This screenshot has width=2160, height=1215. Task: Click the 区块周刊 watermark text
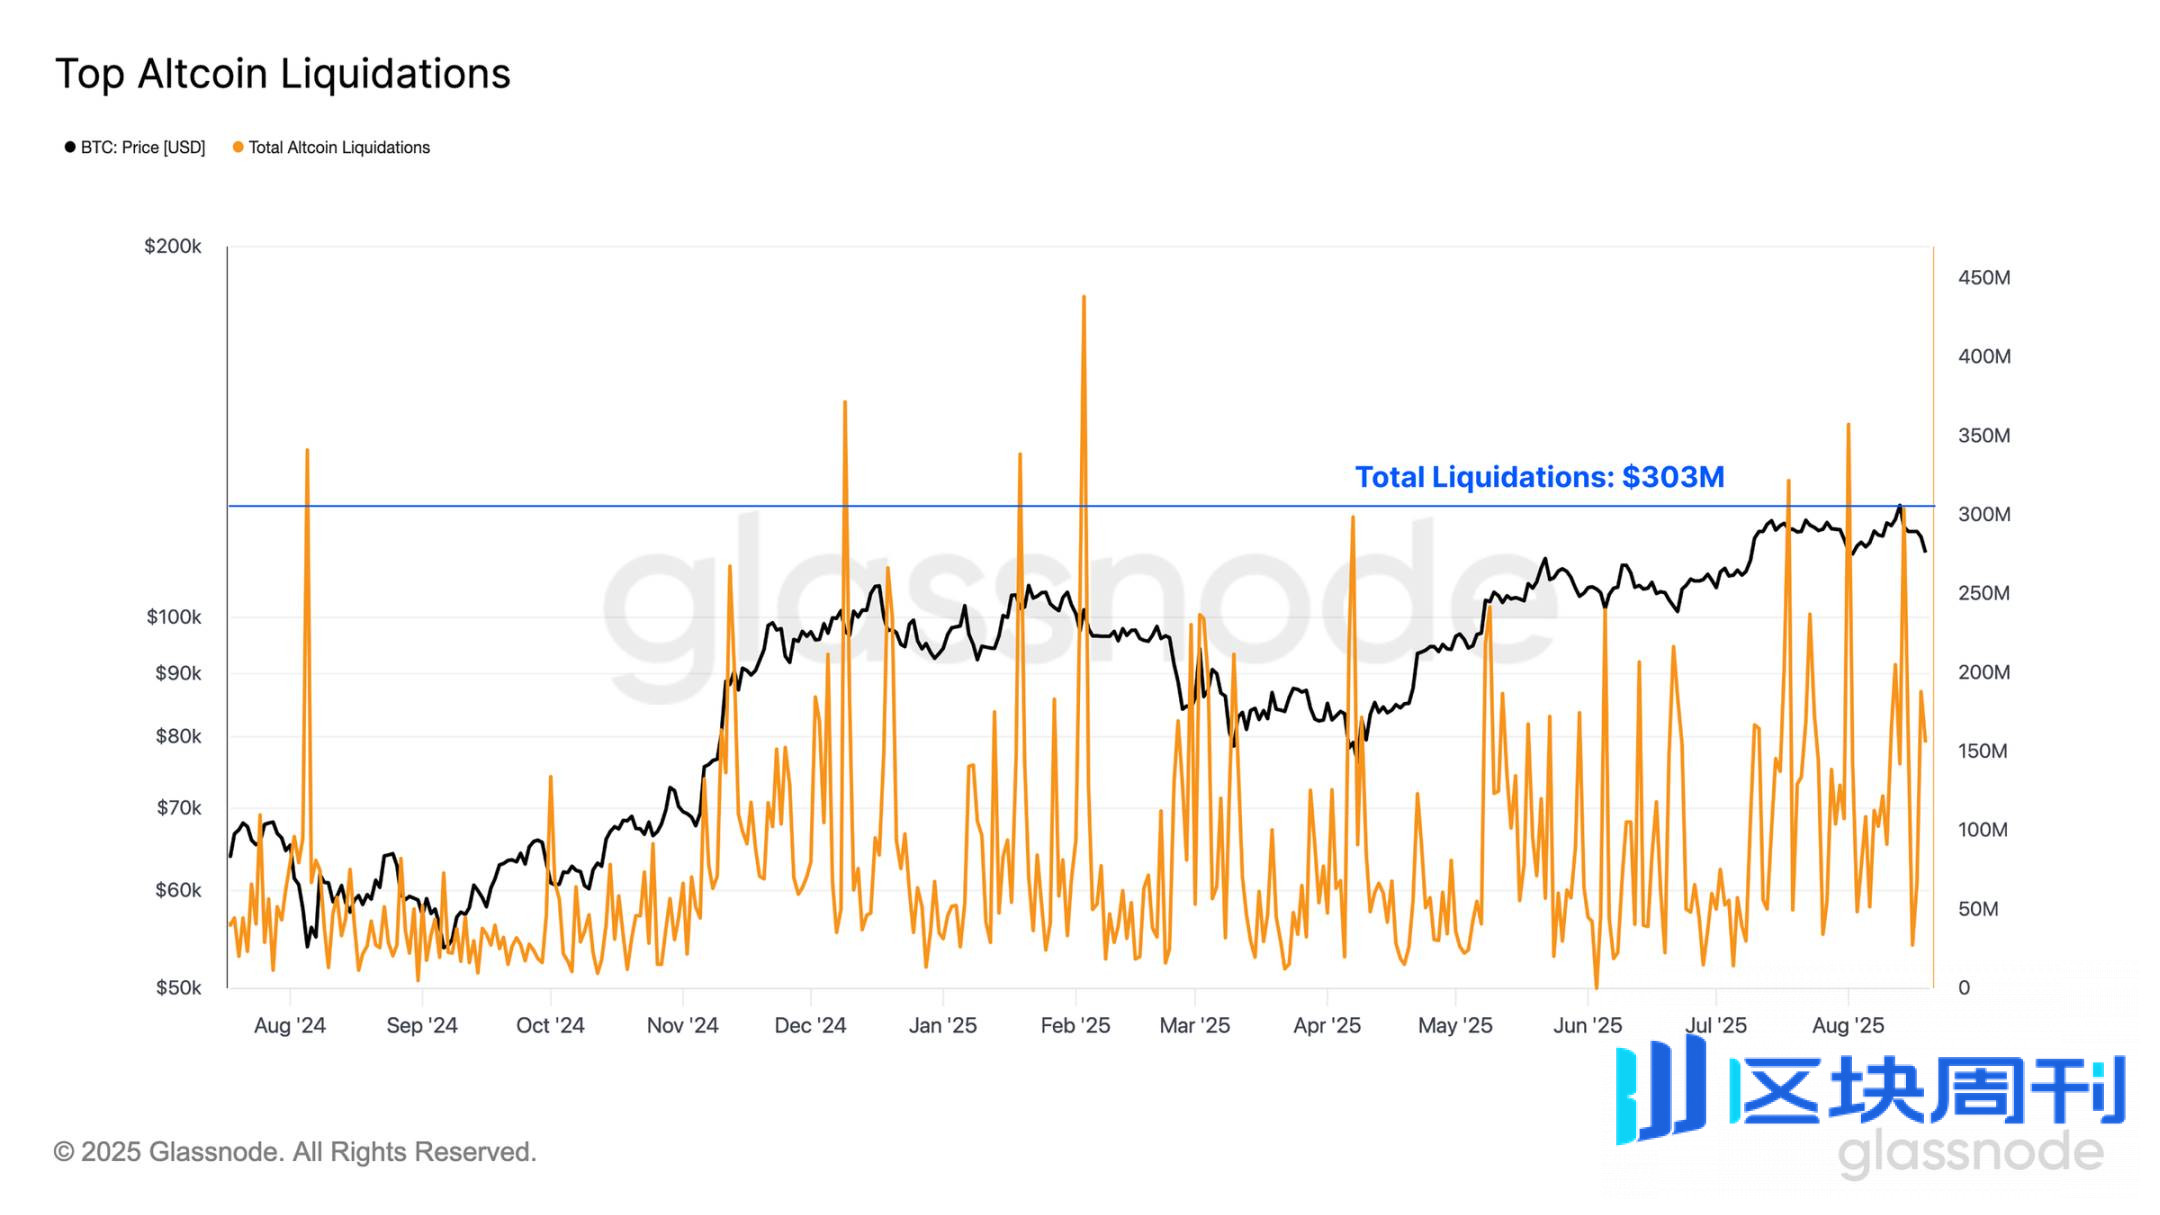click(1928, 1091)
